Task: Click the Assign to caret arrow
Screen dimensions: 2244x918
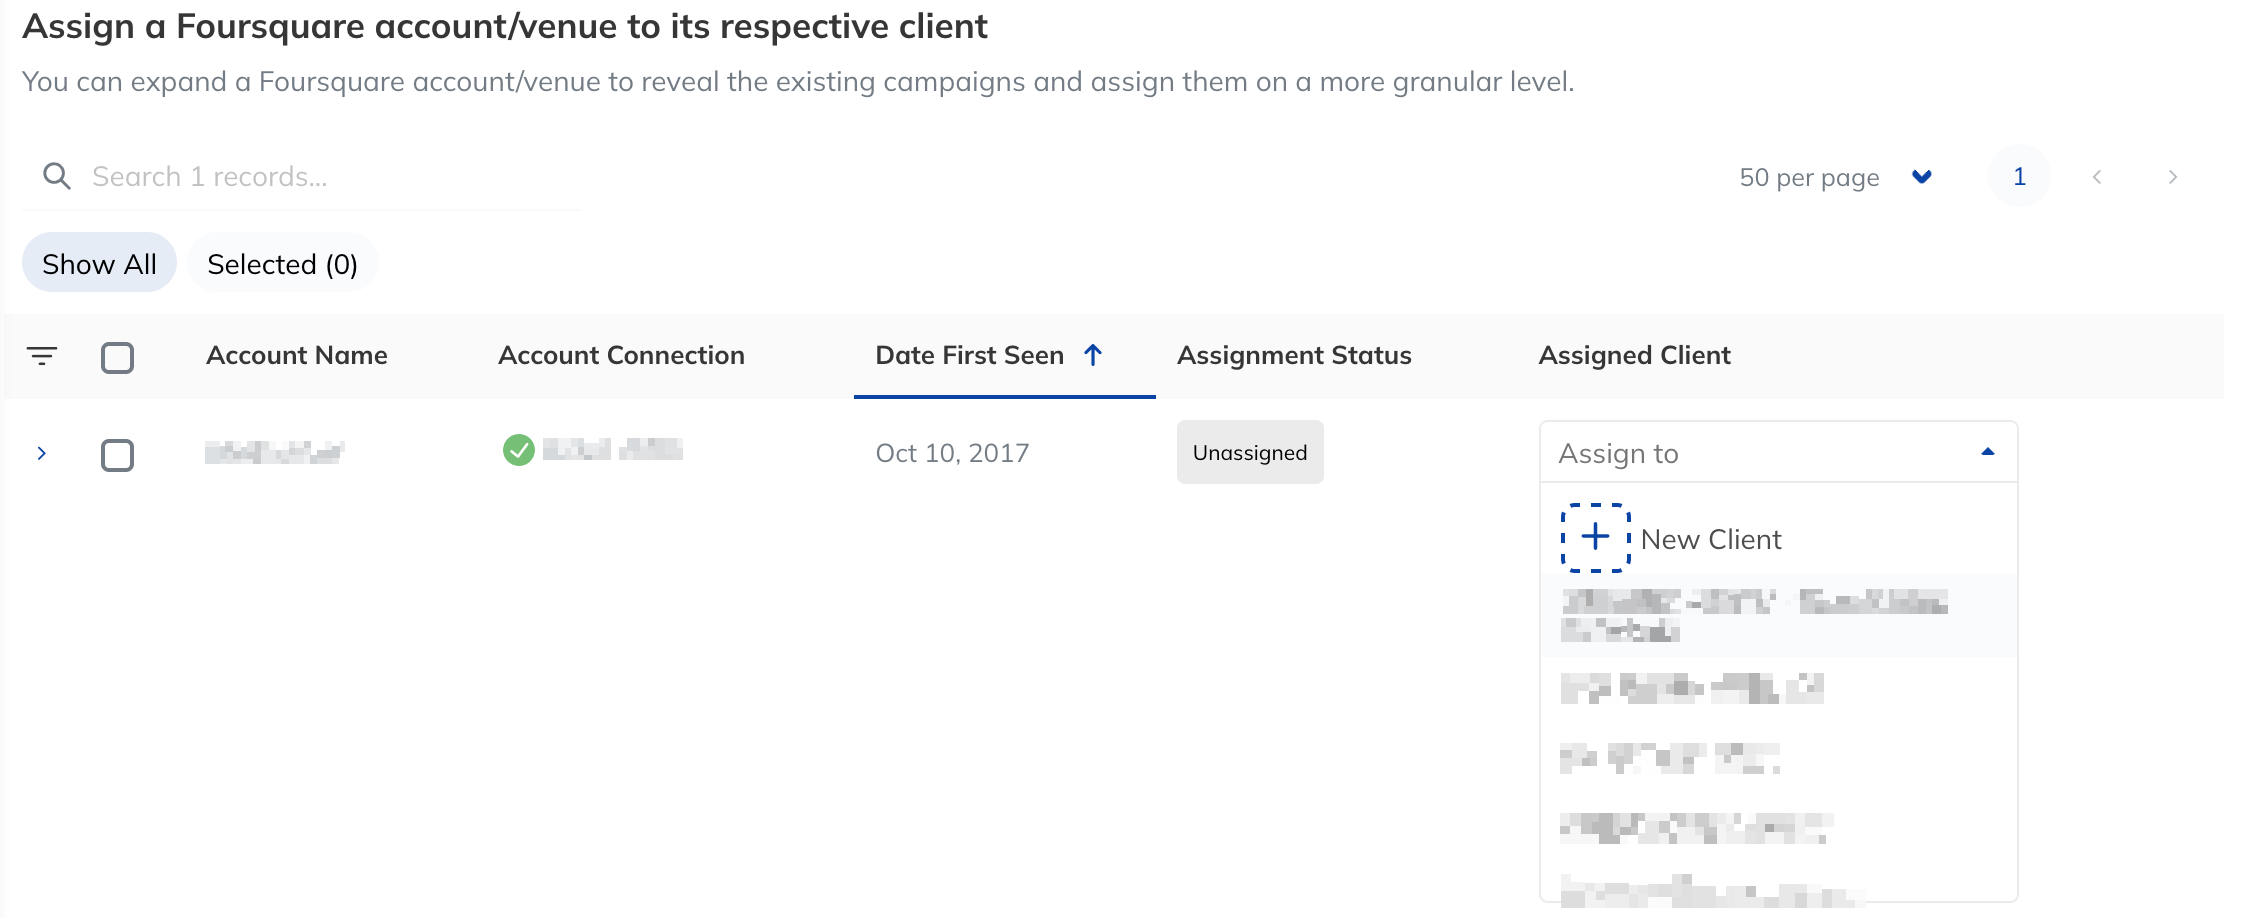Action: click(1988, 452)
